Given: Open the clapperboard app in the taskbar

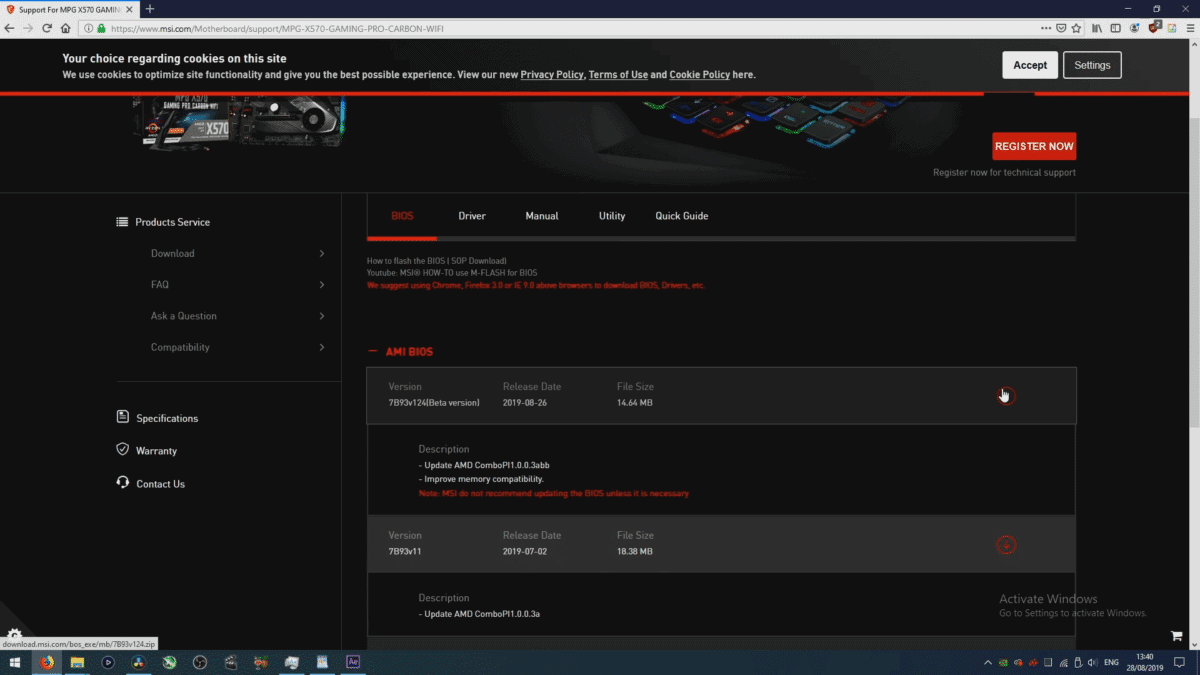Looking at the screenshot, I should [x=230, y=662].
